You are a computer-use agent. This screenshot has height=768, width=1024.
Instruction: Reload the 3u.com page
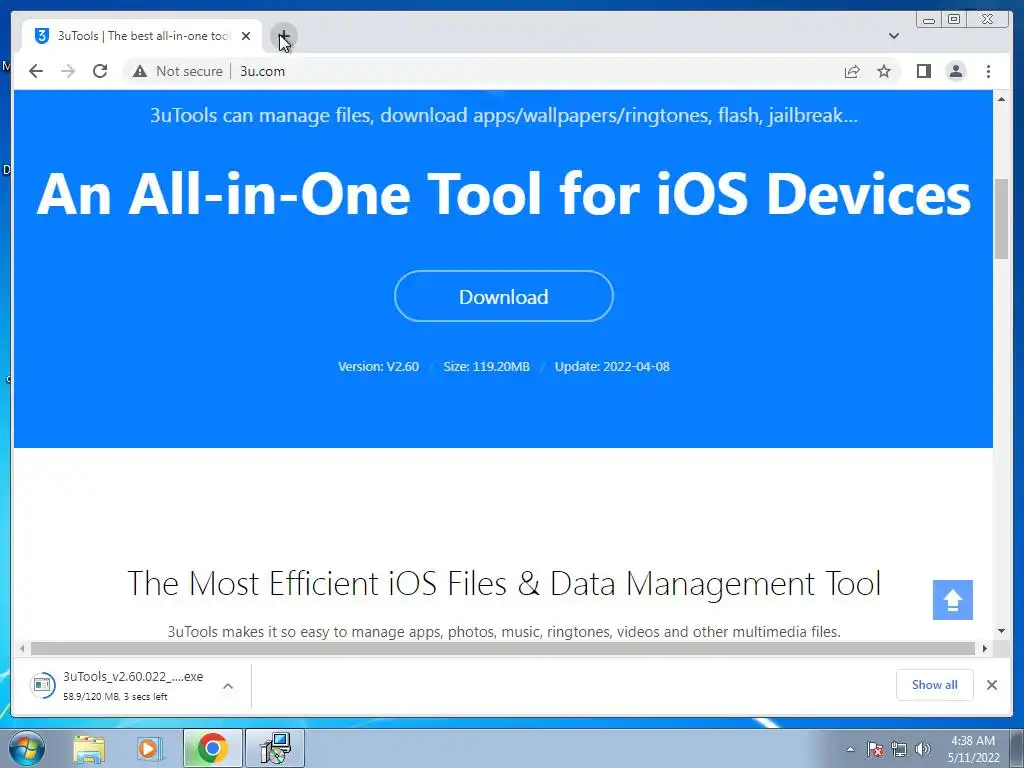tap(100, 71)
